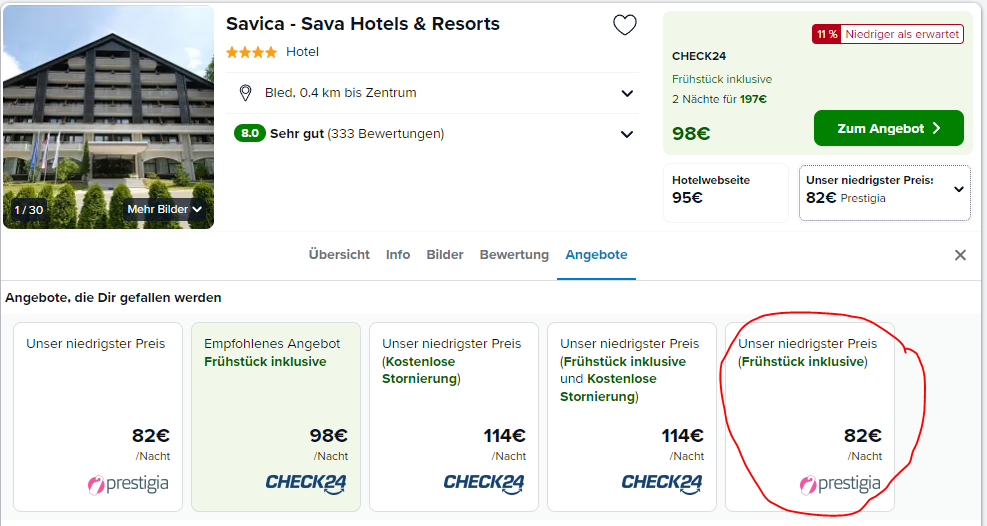Click the Zum Angebot button
The height and width of the screenshot is (526, 987).
(888, 128)
